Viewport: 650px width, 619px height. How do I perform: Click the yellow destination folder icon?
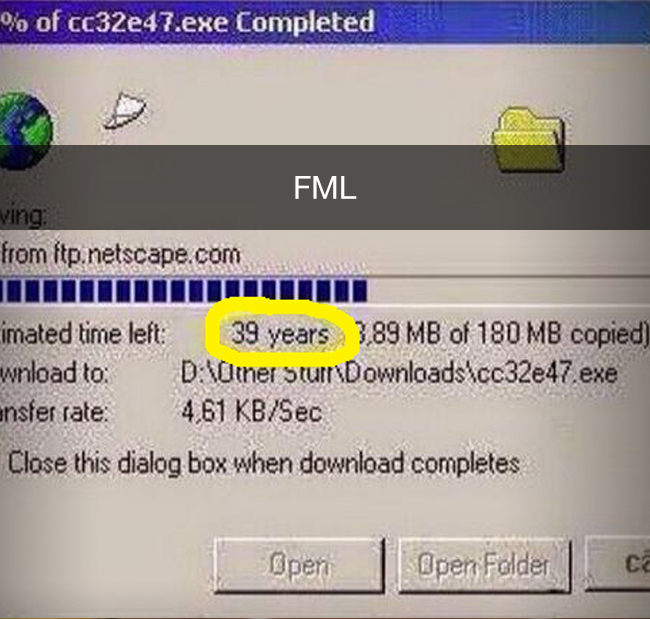click(529, 139)
